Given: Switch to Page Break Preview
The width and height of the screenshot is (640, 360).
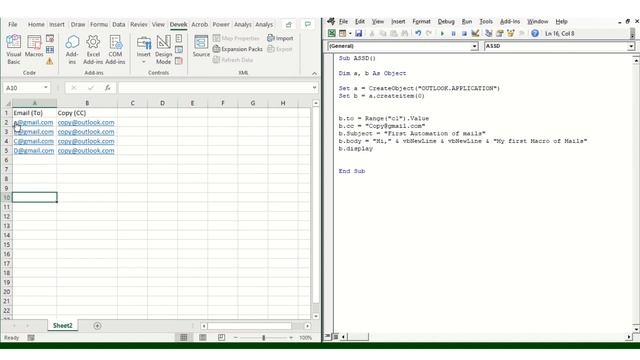Looking at the screenshot, I should [x=221, y=338].
